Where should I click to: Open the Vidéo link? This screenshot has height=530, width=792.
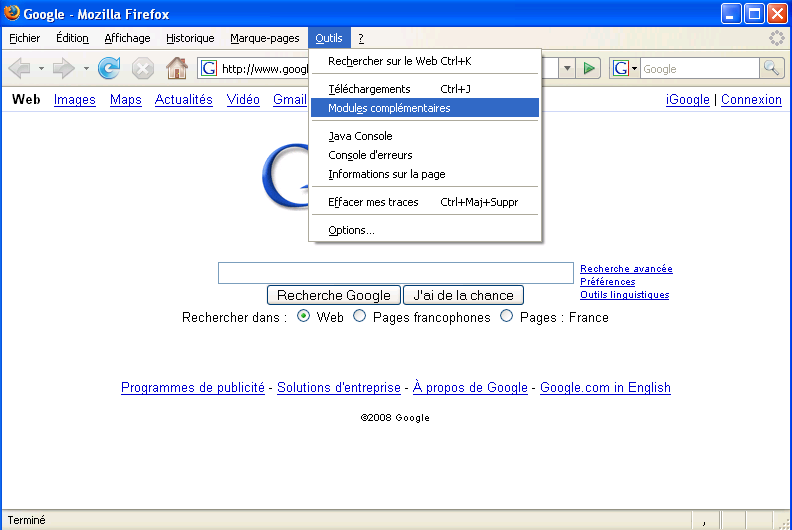[243, 100]
